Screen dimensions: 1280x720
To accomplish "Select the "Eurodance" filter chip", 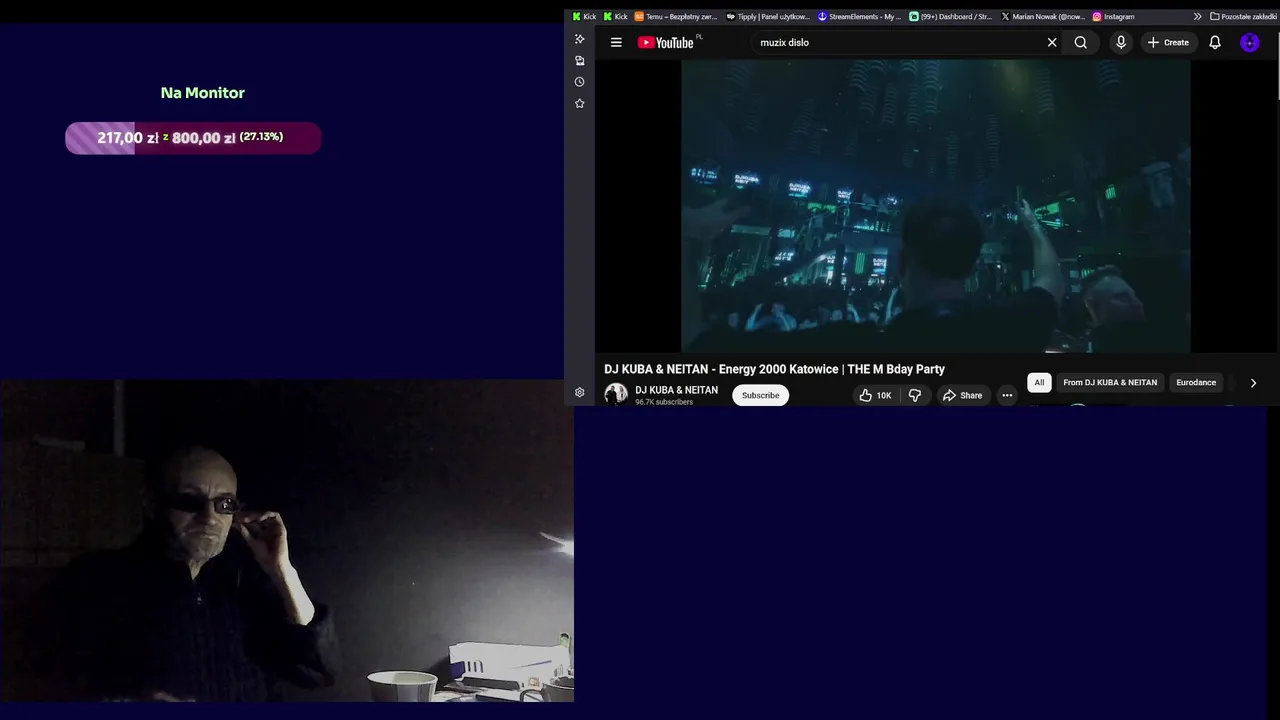I will (x=1196, y=382).
